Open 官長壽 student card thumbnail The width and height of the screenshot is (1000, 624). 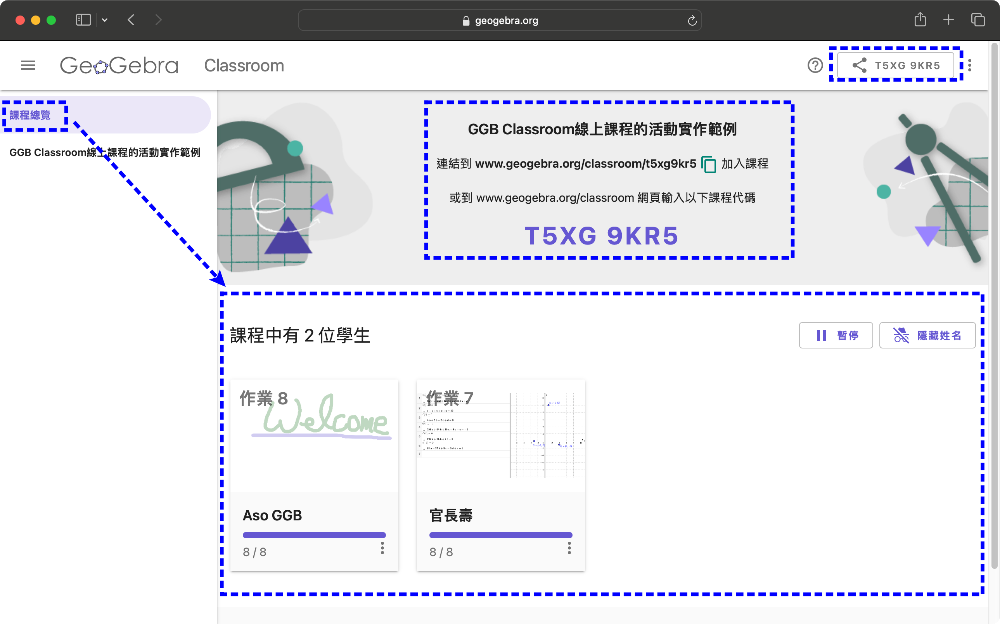click(501, 436)
